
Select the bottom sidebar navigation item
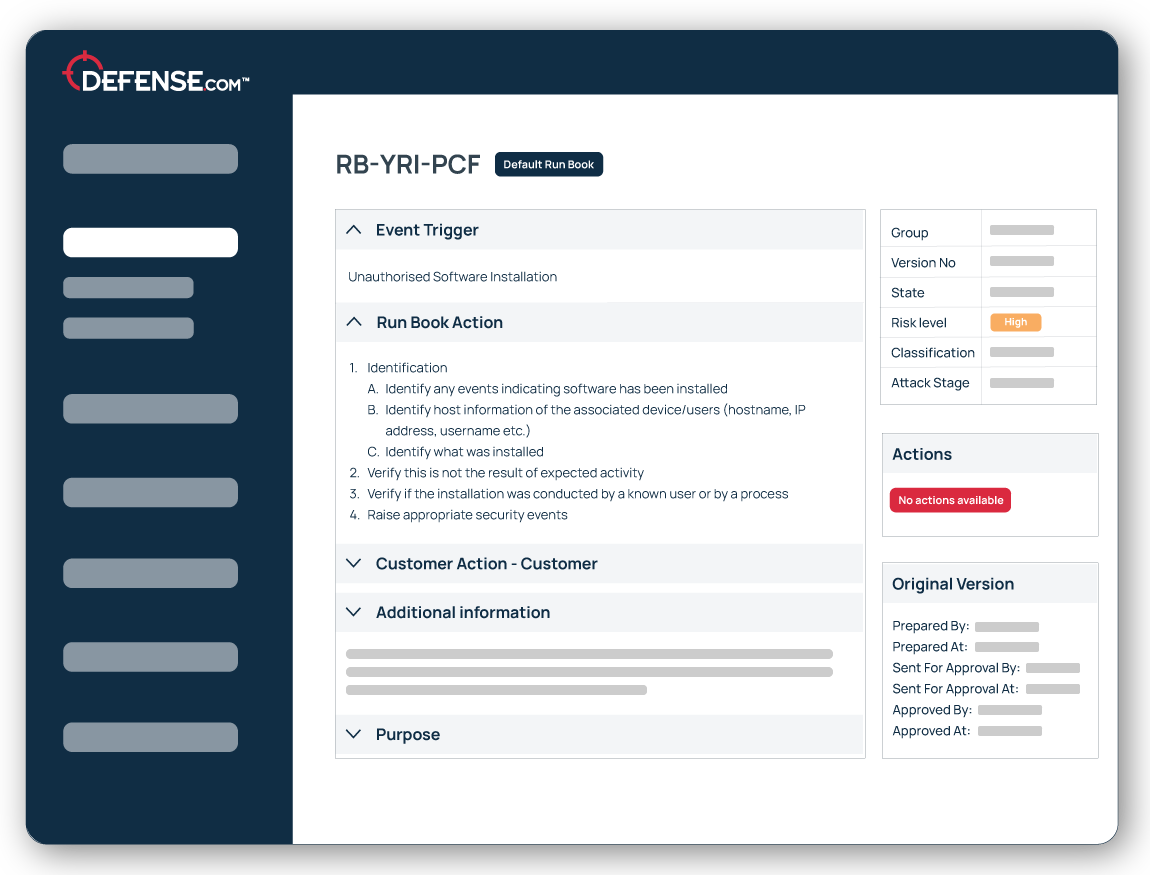pos(150,736)
